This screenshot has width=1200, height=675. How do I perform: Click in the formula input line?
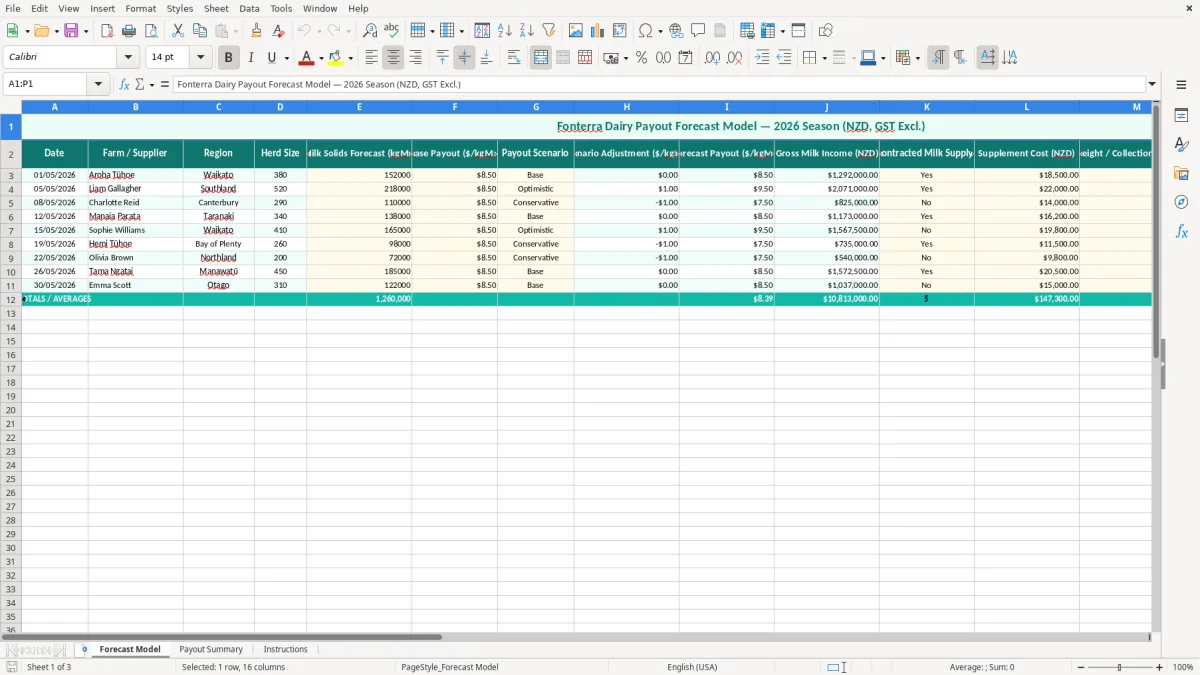658,84
